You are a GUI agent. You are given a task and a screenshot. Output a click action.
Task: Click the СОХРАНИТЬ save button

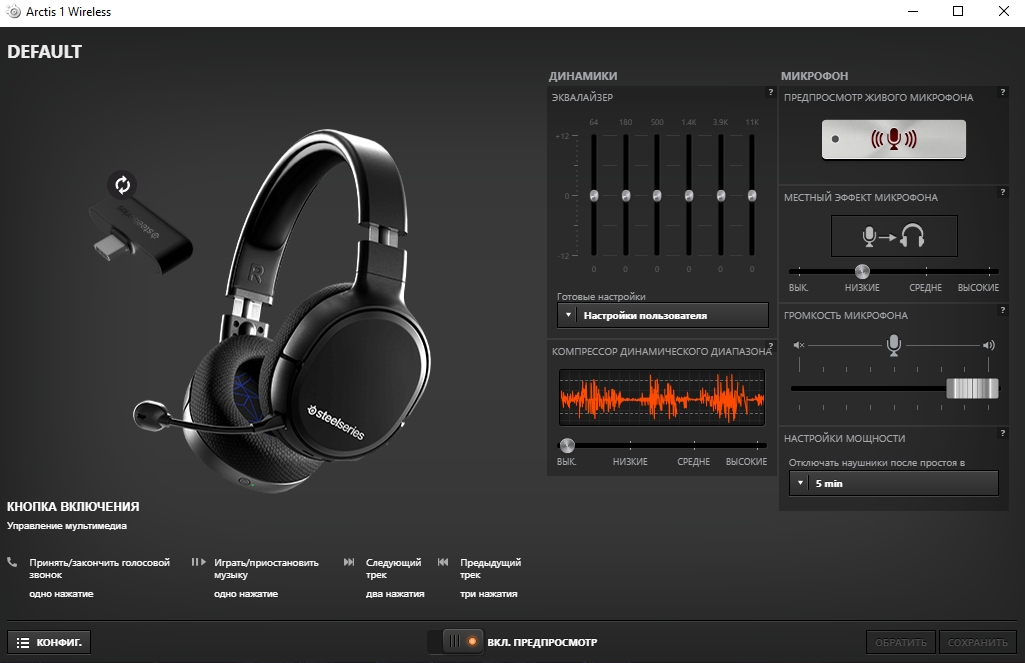click(978, 642)
